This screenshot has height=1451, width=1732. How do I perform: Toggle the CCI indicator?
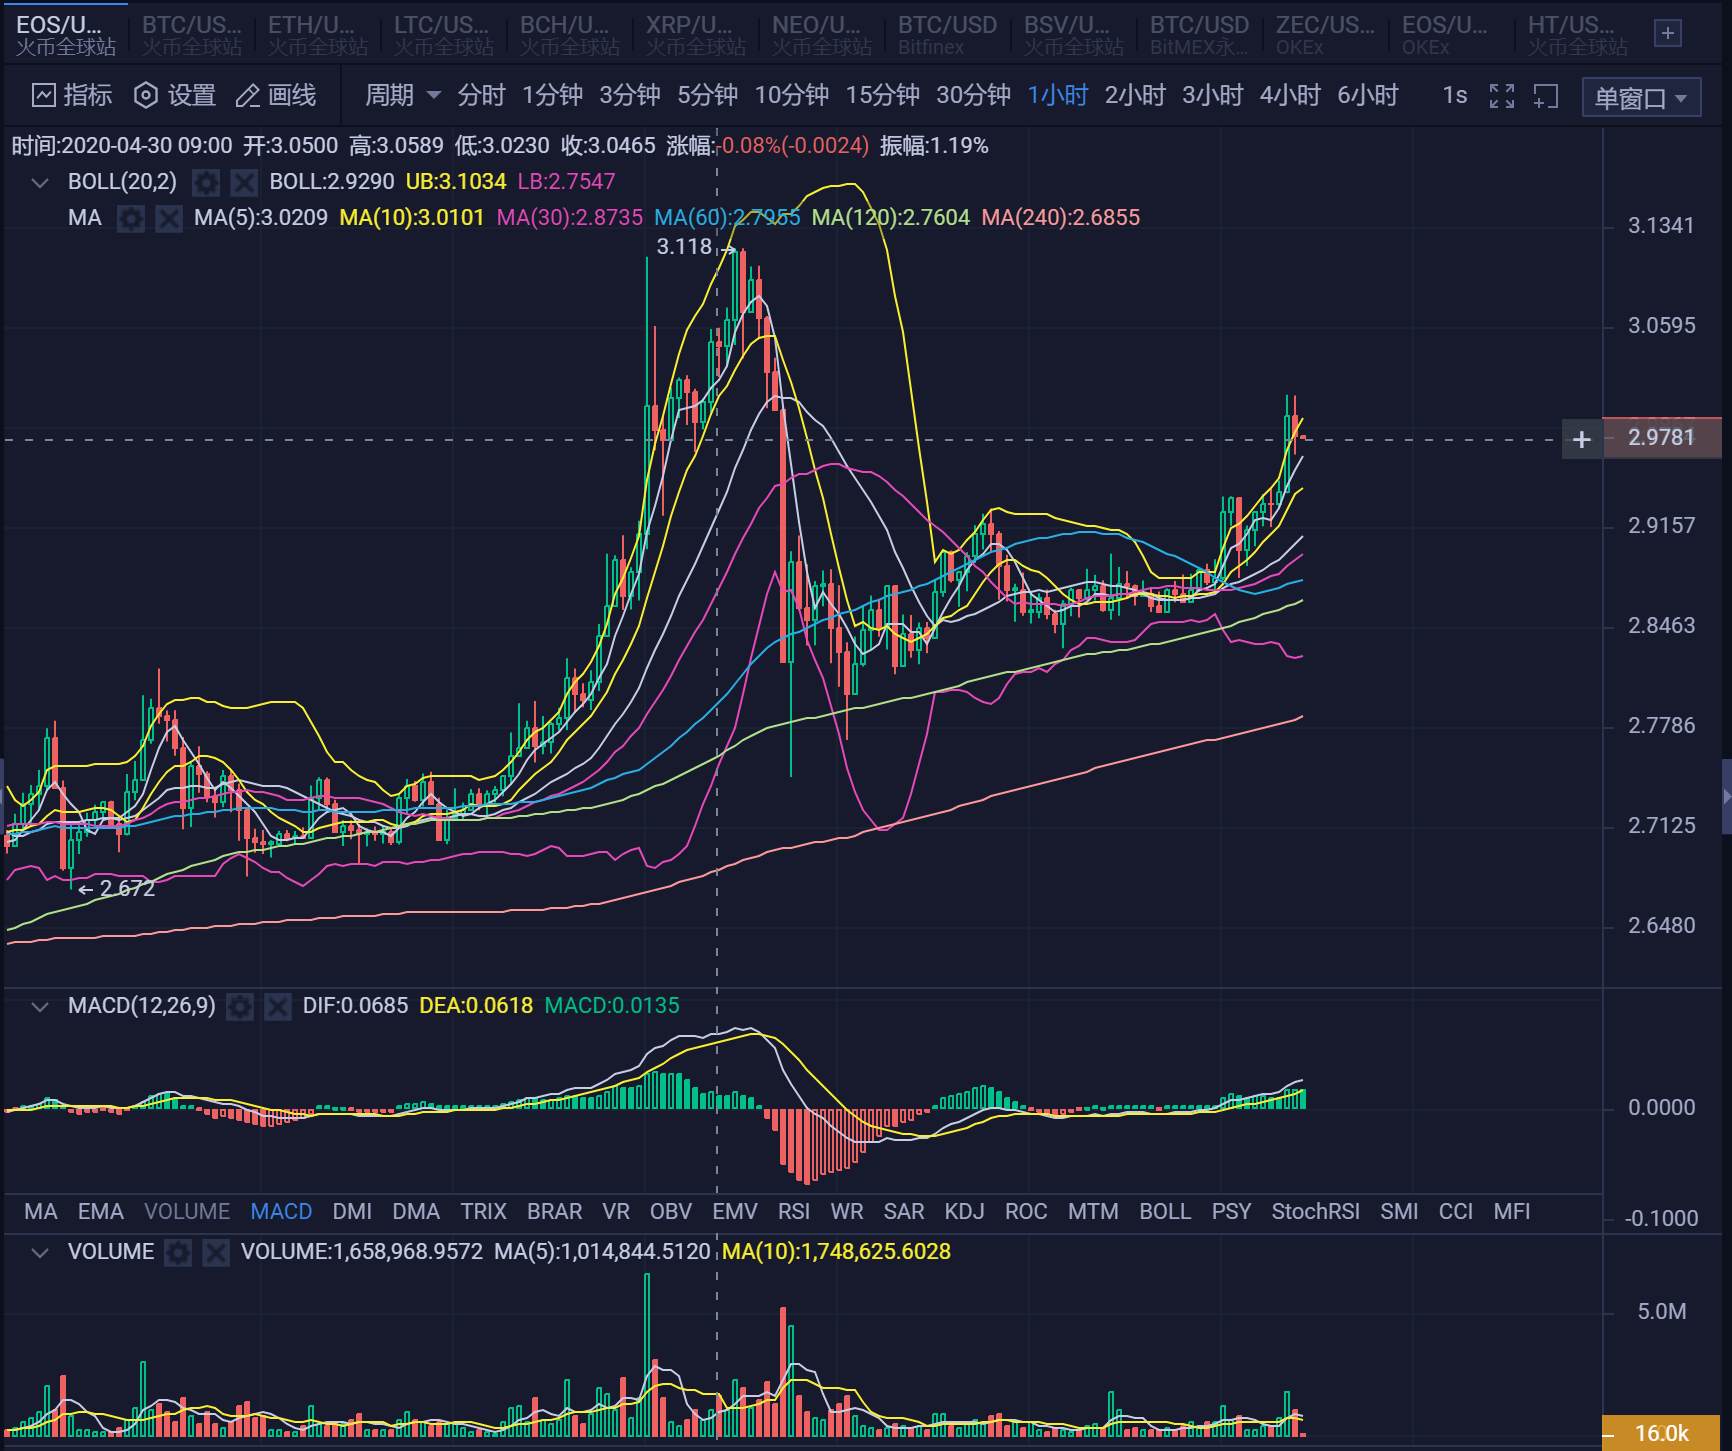click(x=1456, y=1211)
